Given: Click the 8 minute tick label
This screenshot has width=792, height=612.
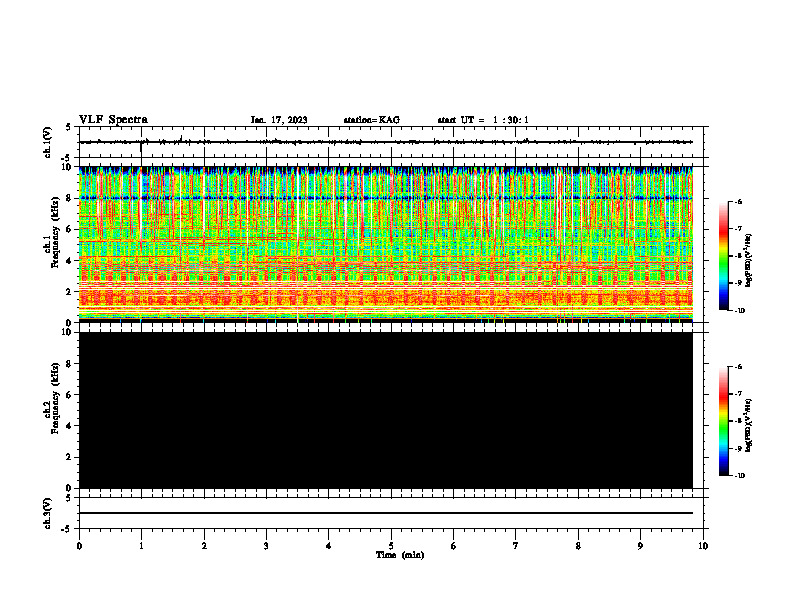Looking at the screenshot, I should coord(578,546).
